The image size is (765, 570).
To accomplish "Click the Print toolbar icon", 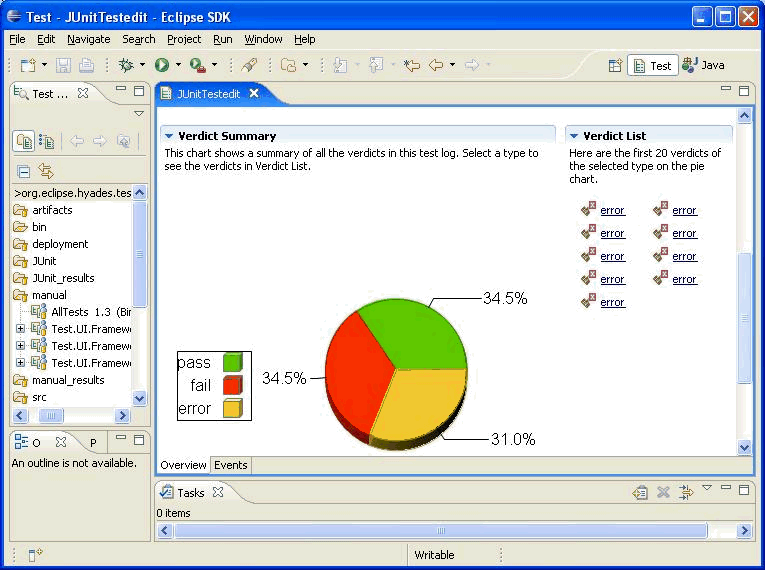I will tap(86, 65).
